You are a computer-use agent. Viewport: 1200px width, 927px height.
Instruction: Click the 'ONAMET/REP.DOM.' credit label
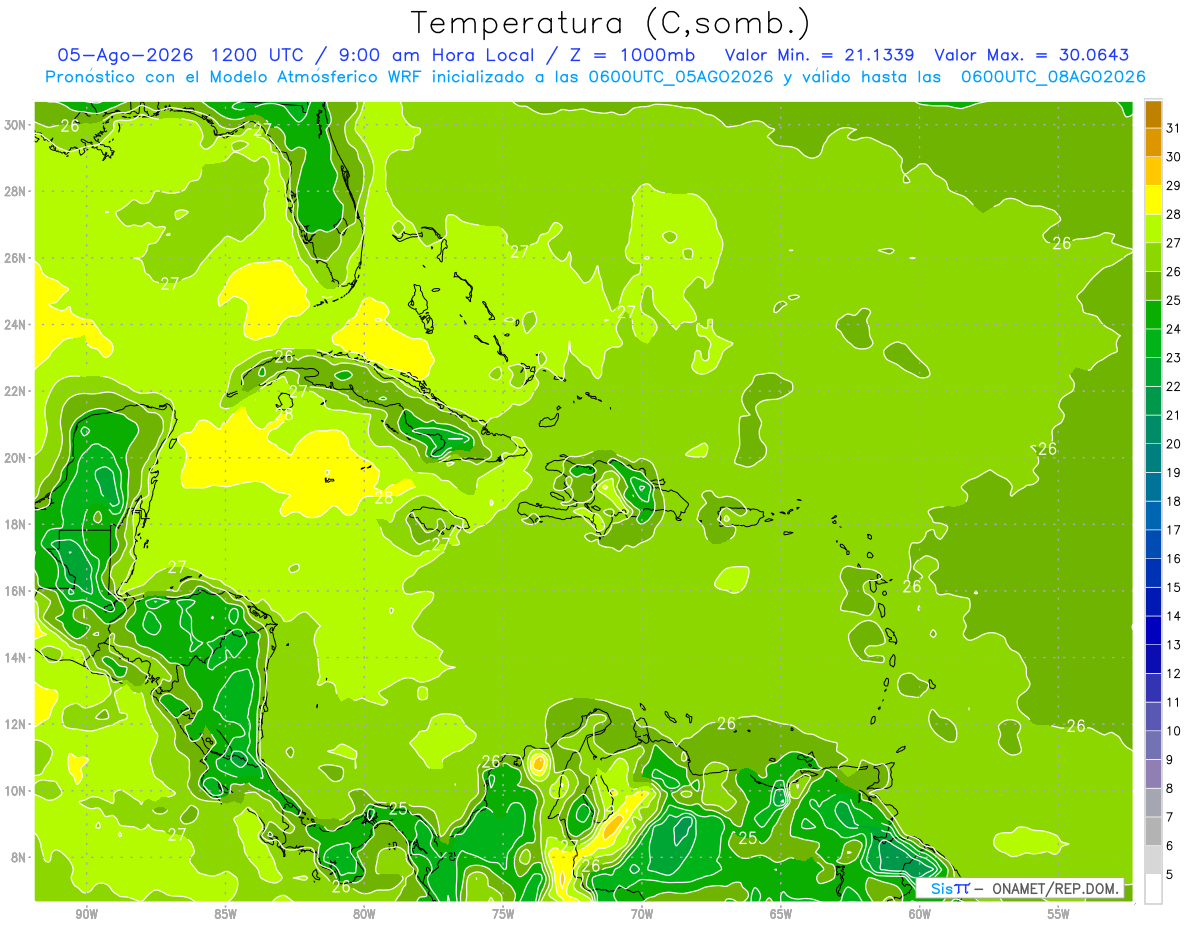[1054, 888]
